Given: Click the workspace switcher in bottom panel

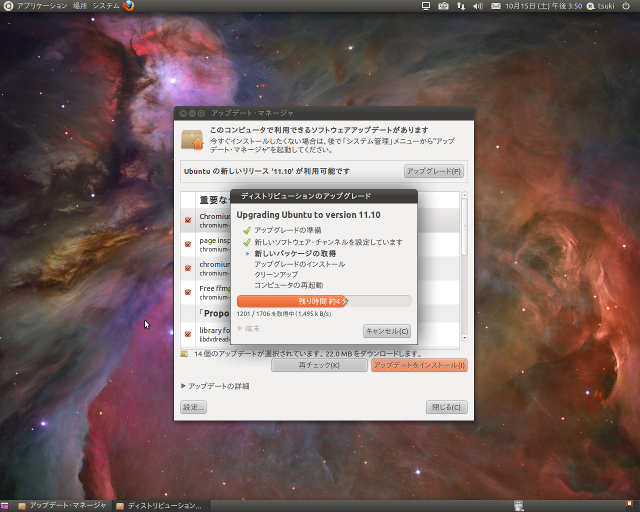Looking at the screenshot, I should 630,506.
